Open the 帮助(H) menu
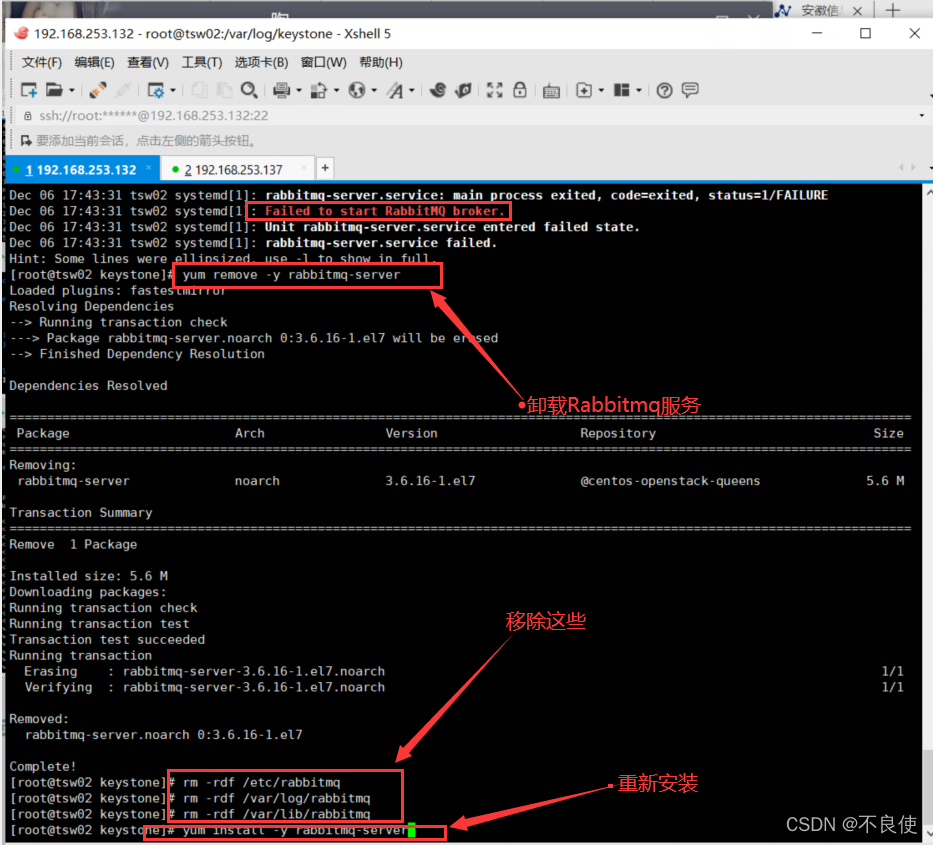 pos(381,62)
